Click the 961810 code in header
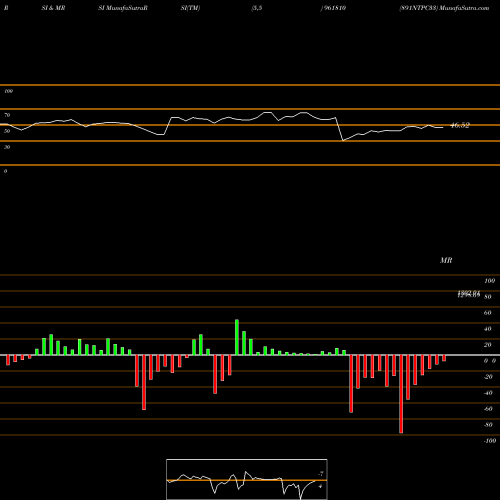This screenshot has height=500, width=500. 335,8
